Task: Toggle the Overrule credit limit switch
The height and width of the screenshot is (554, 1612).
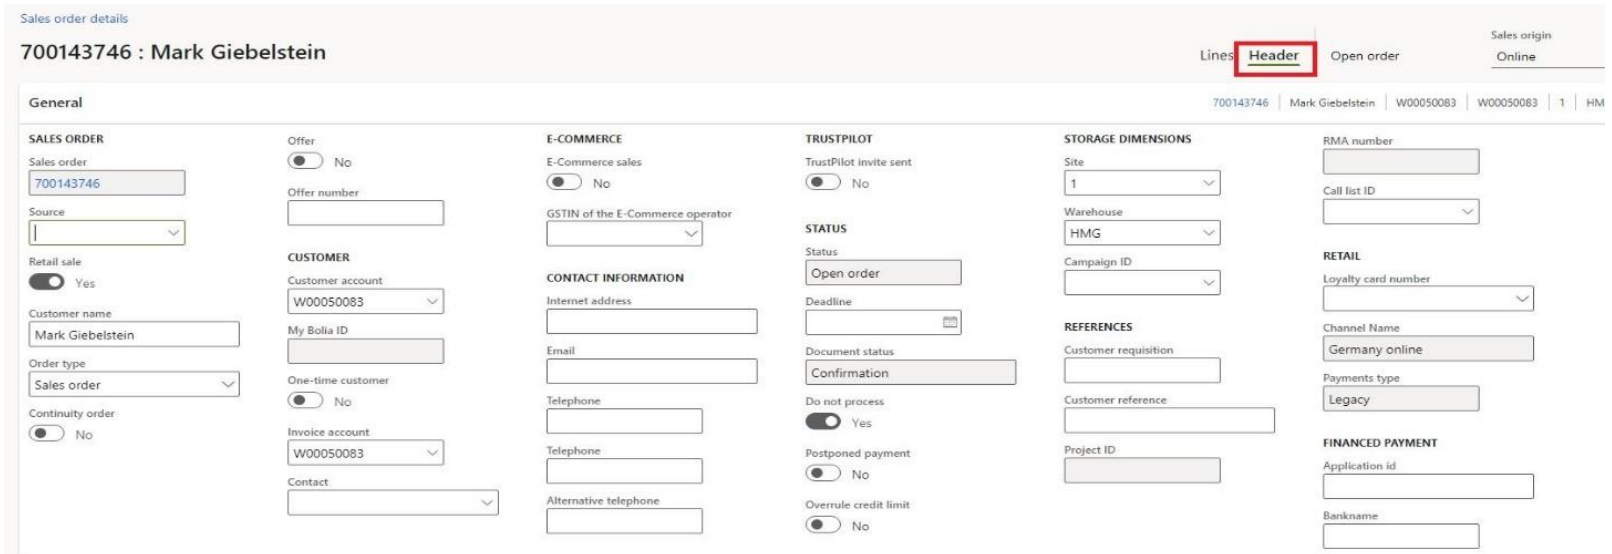Action: point(823,525)
